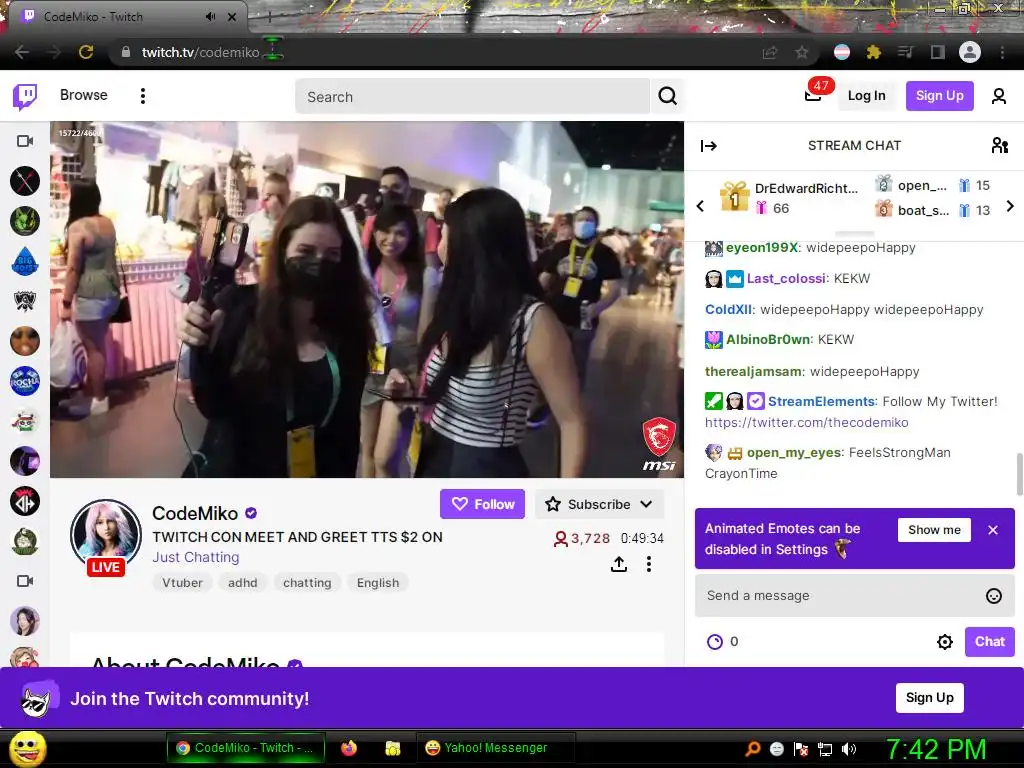Open the thecodemiko Twitter link in chat

(807, 423)
